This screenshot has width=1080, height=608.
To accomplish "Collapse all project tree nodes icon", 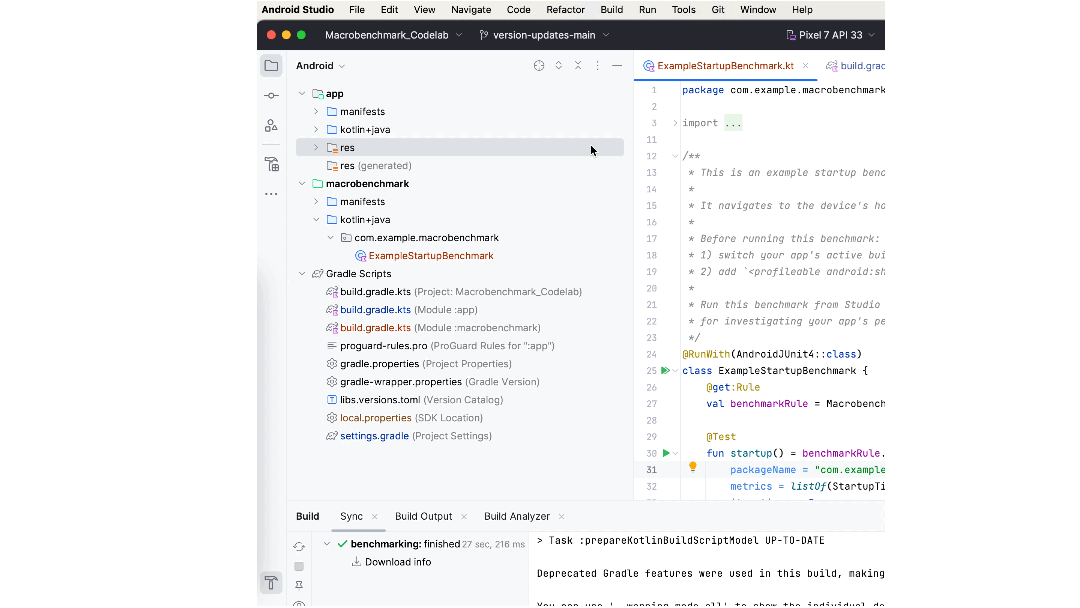I will [x=578, y=66].
